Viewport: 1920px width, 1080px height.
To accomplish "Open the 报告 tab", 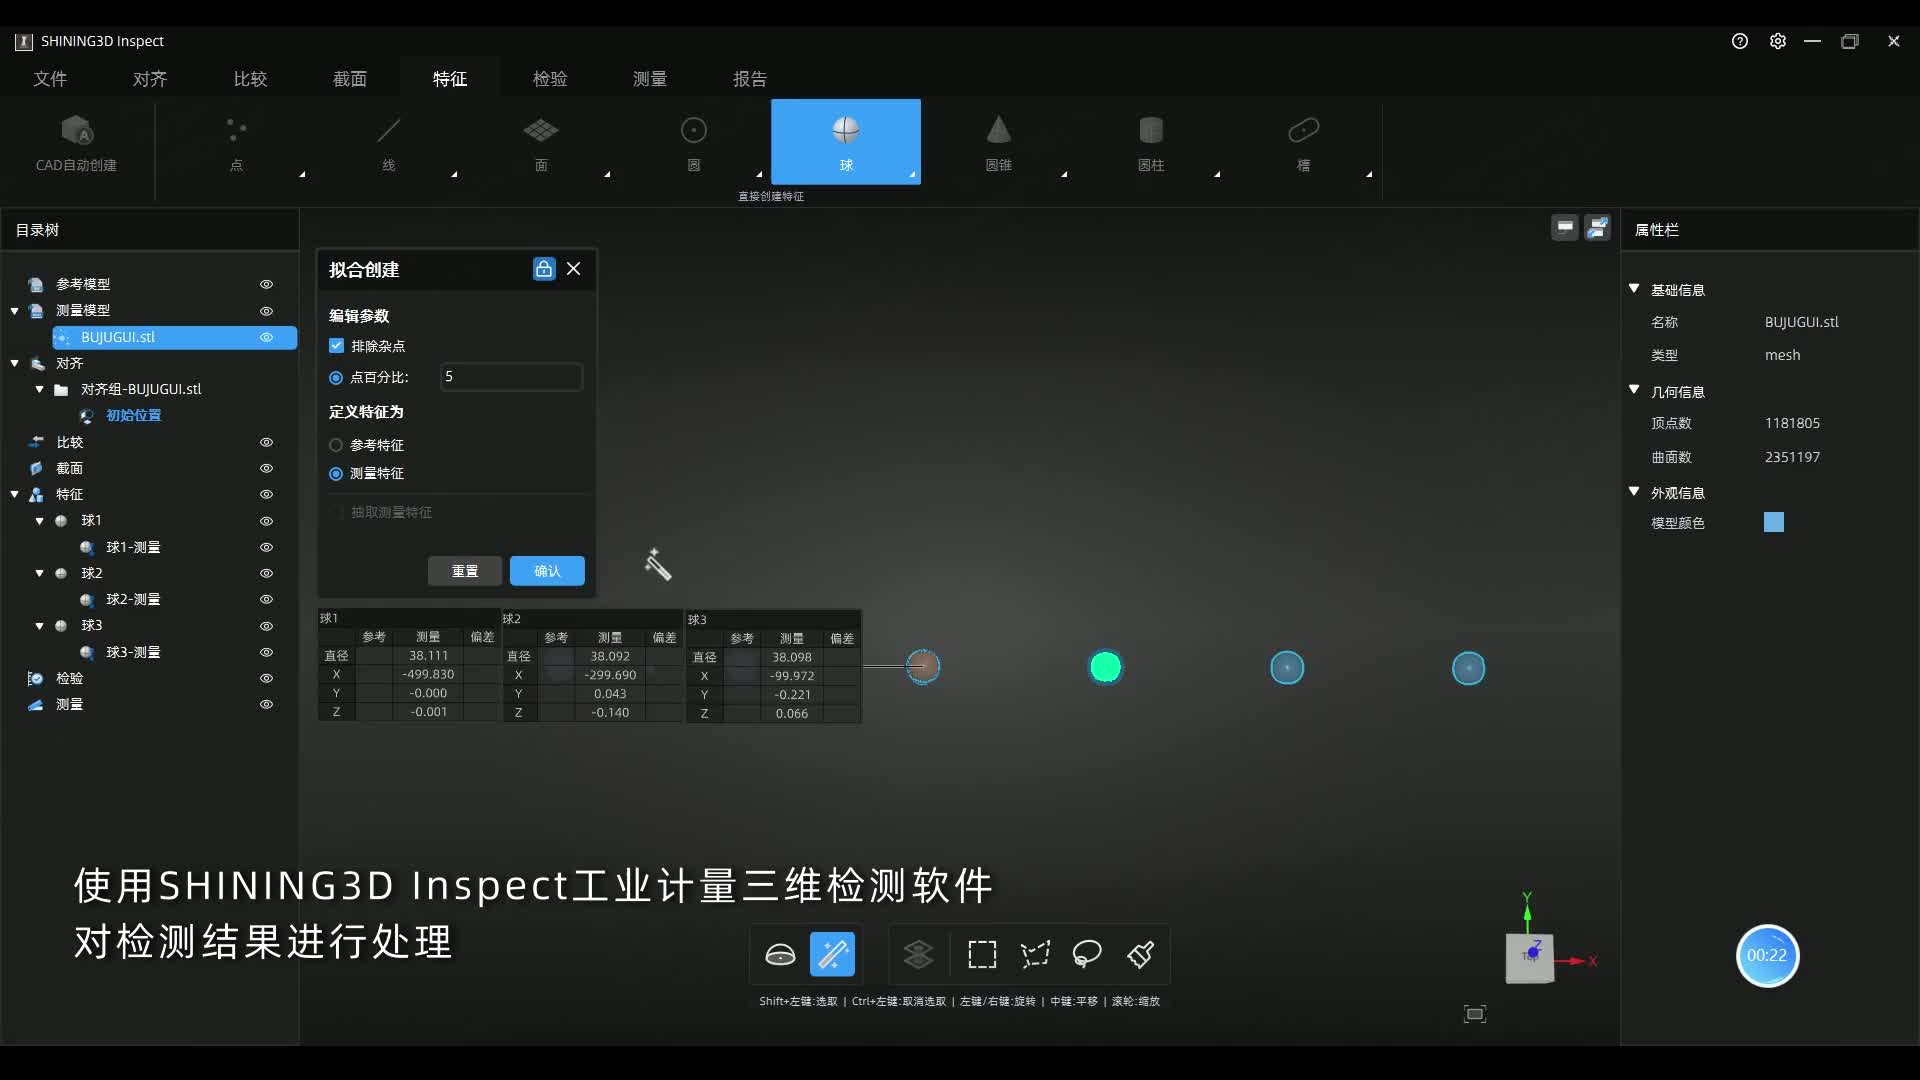I will tap(749, 79).
